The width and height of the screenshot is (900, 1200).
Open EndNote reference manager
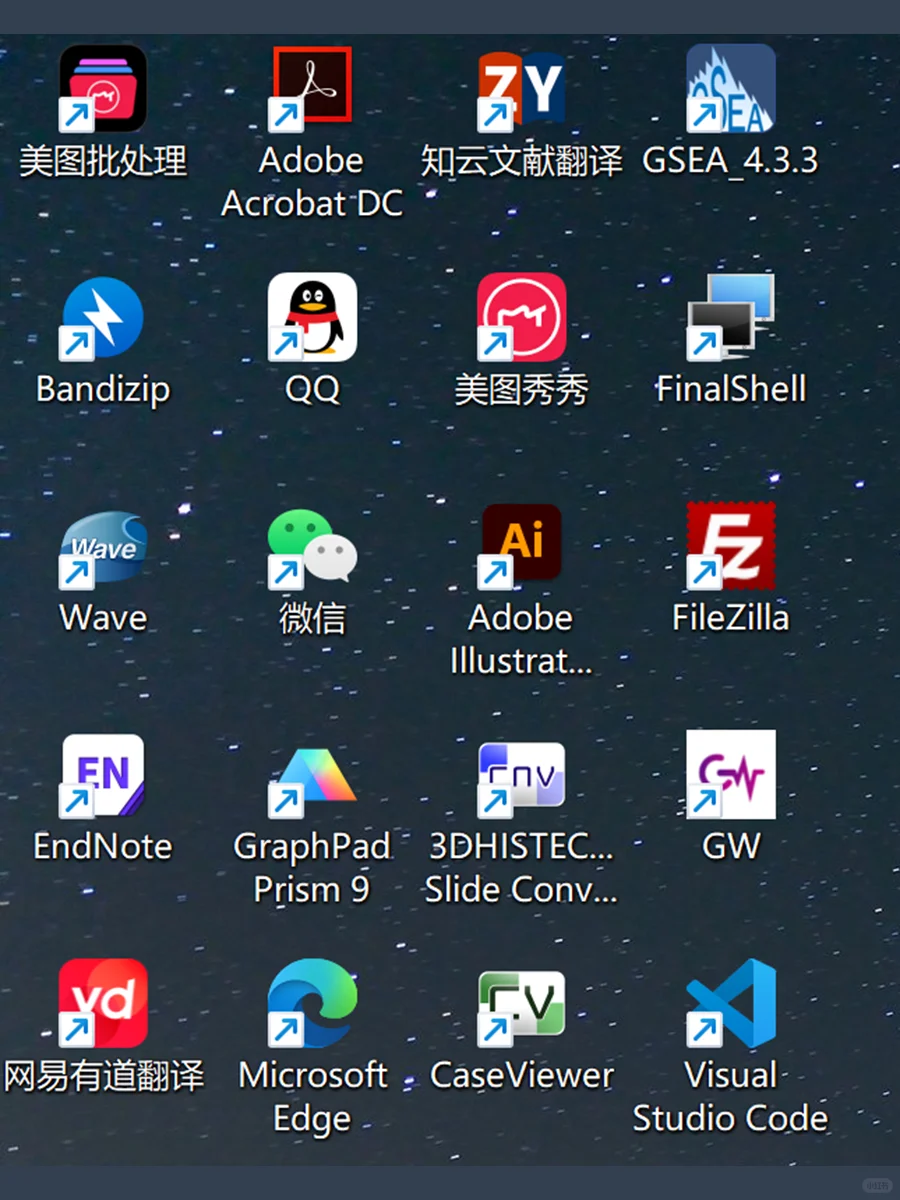103,775
